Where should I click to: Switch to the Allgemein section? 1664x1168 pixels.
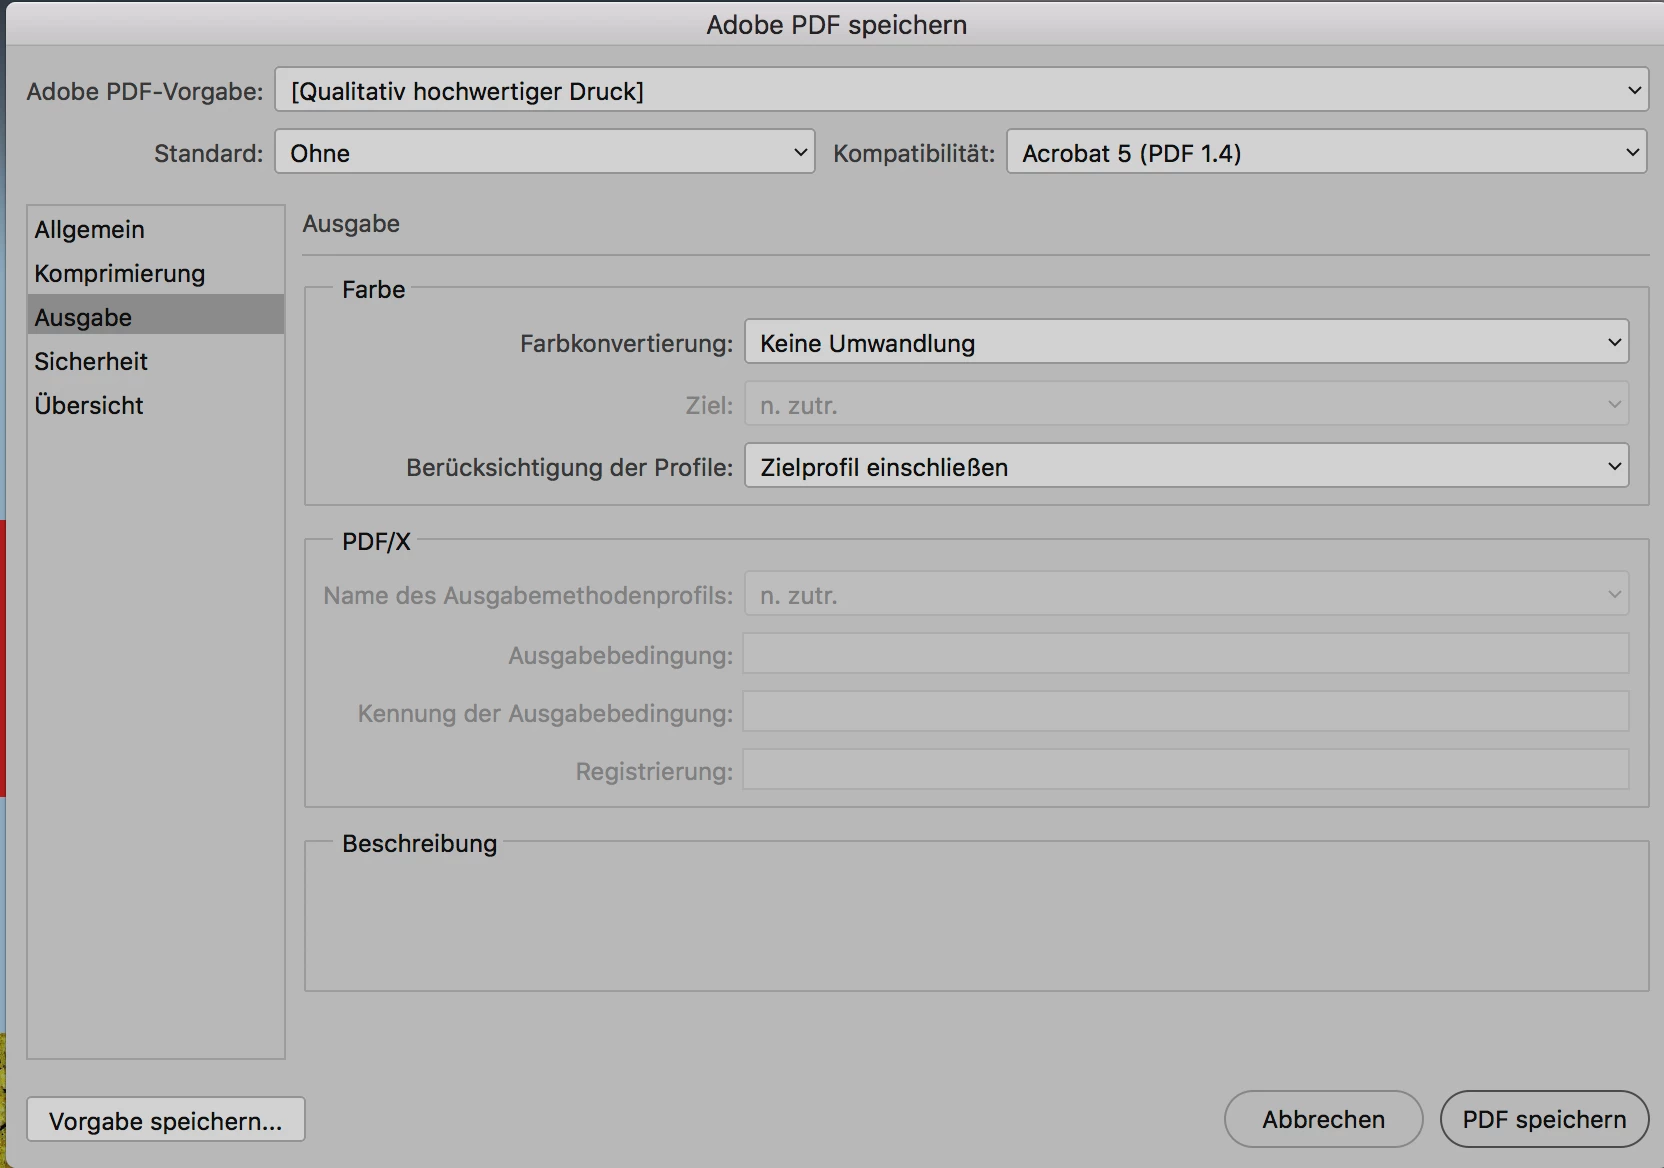[x=156, y=229]
